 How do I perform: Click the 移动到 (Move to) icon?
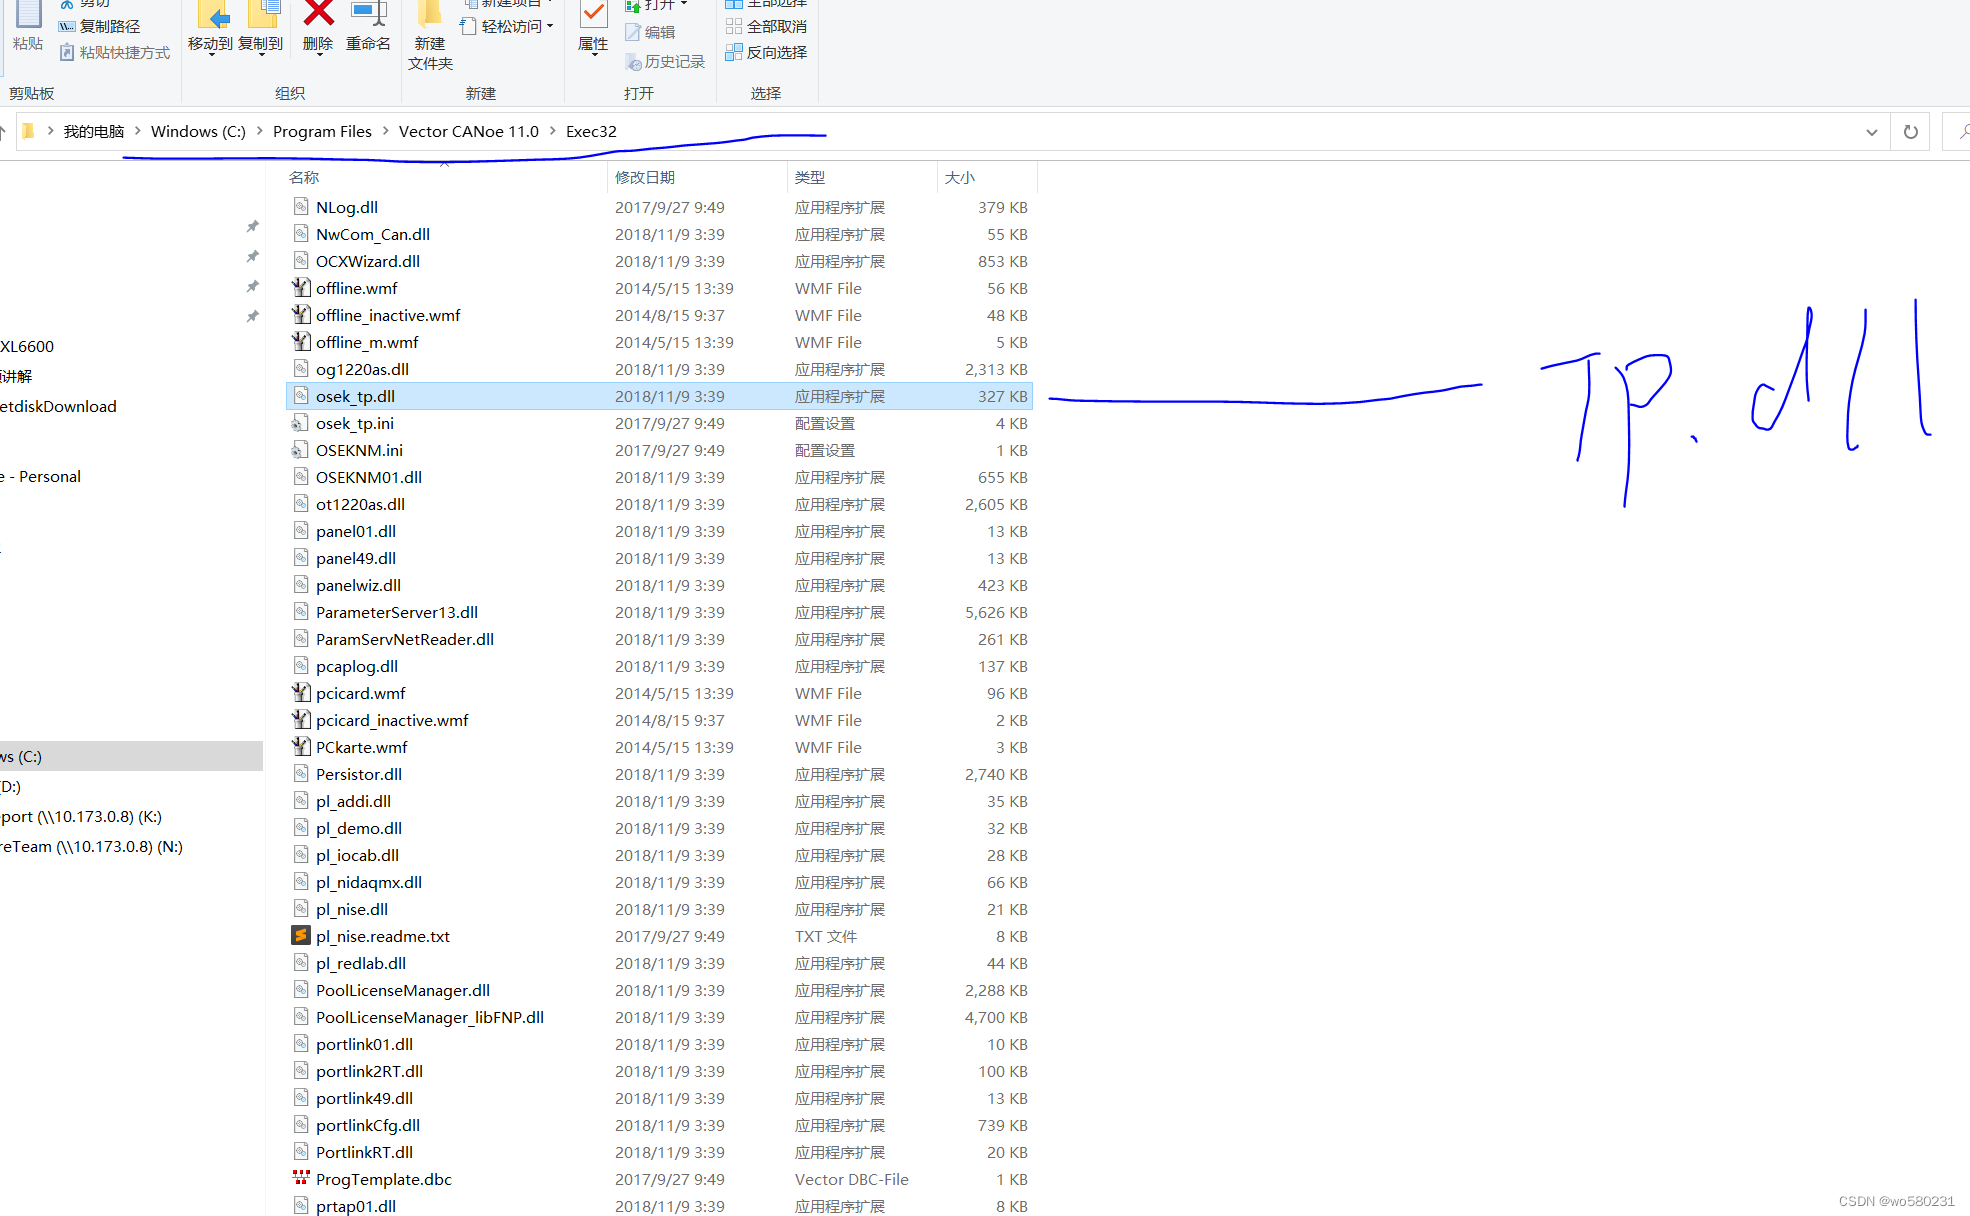(x=210, y=25)
